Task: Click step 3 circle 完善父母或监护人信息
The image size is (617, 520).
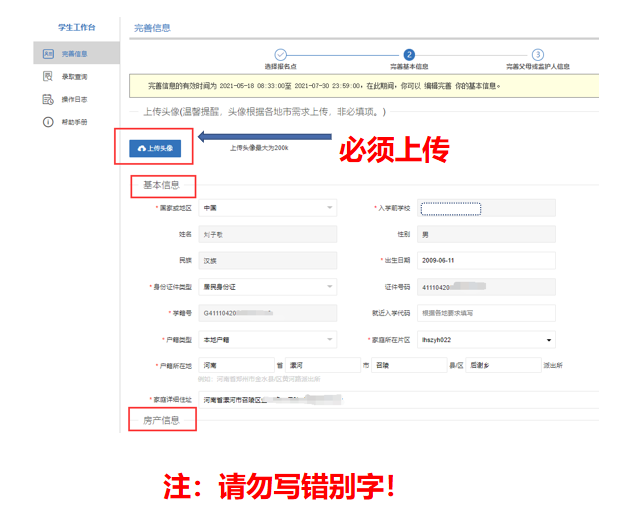Action: click(x=538, y=54)
